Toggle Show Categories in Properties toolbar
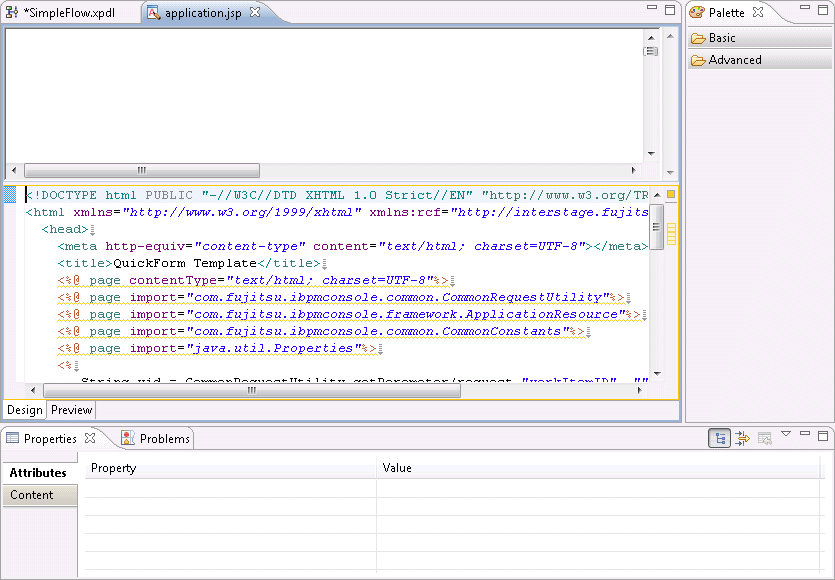This screenshot has width=835, height=580. pos(719,438)
